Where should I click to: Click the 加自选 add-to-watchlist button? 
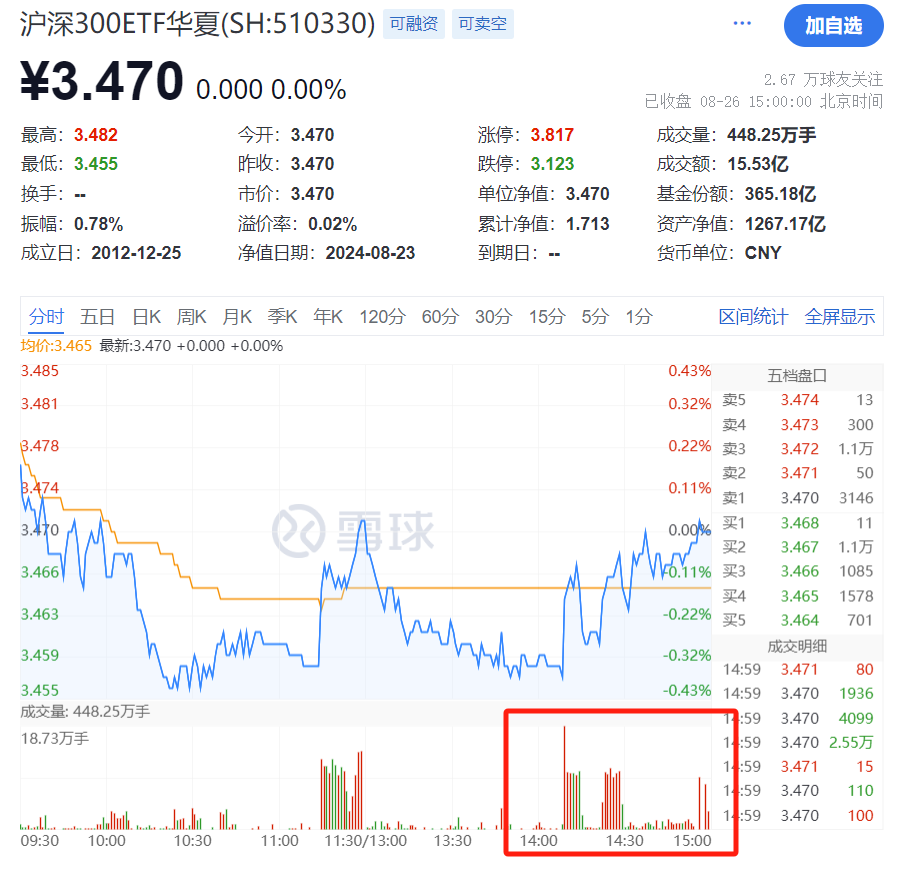[833, 26]
